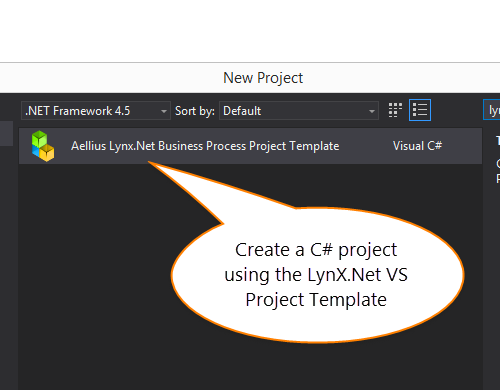Open the Sort by Default dropdown
Image resolution: width=500 pixels, height=390 pixels.
pyautogui.click(x=299, y=111)
